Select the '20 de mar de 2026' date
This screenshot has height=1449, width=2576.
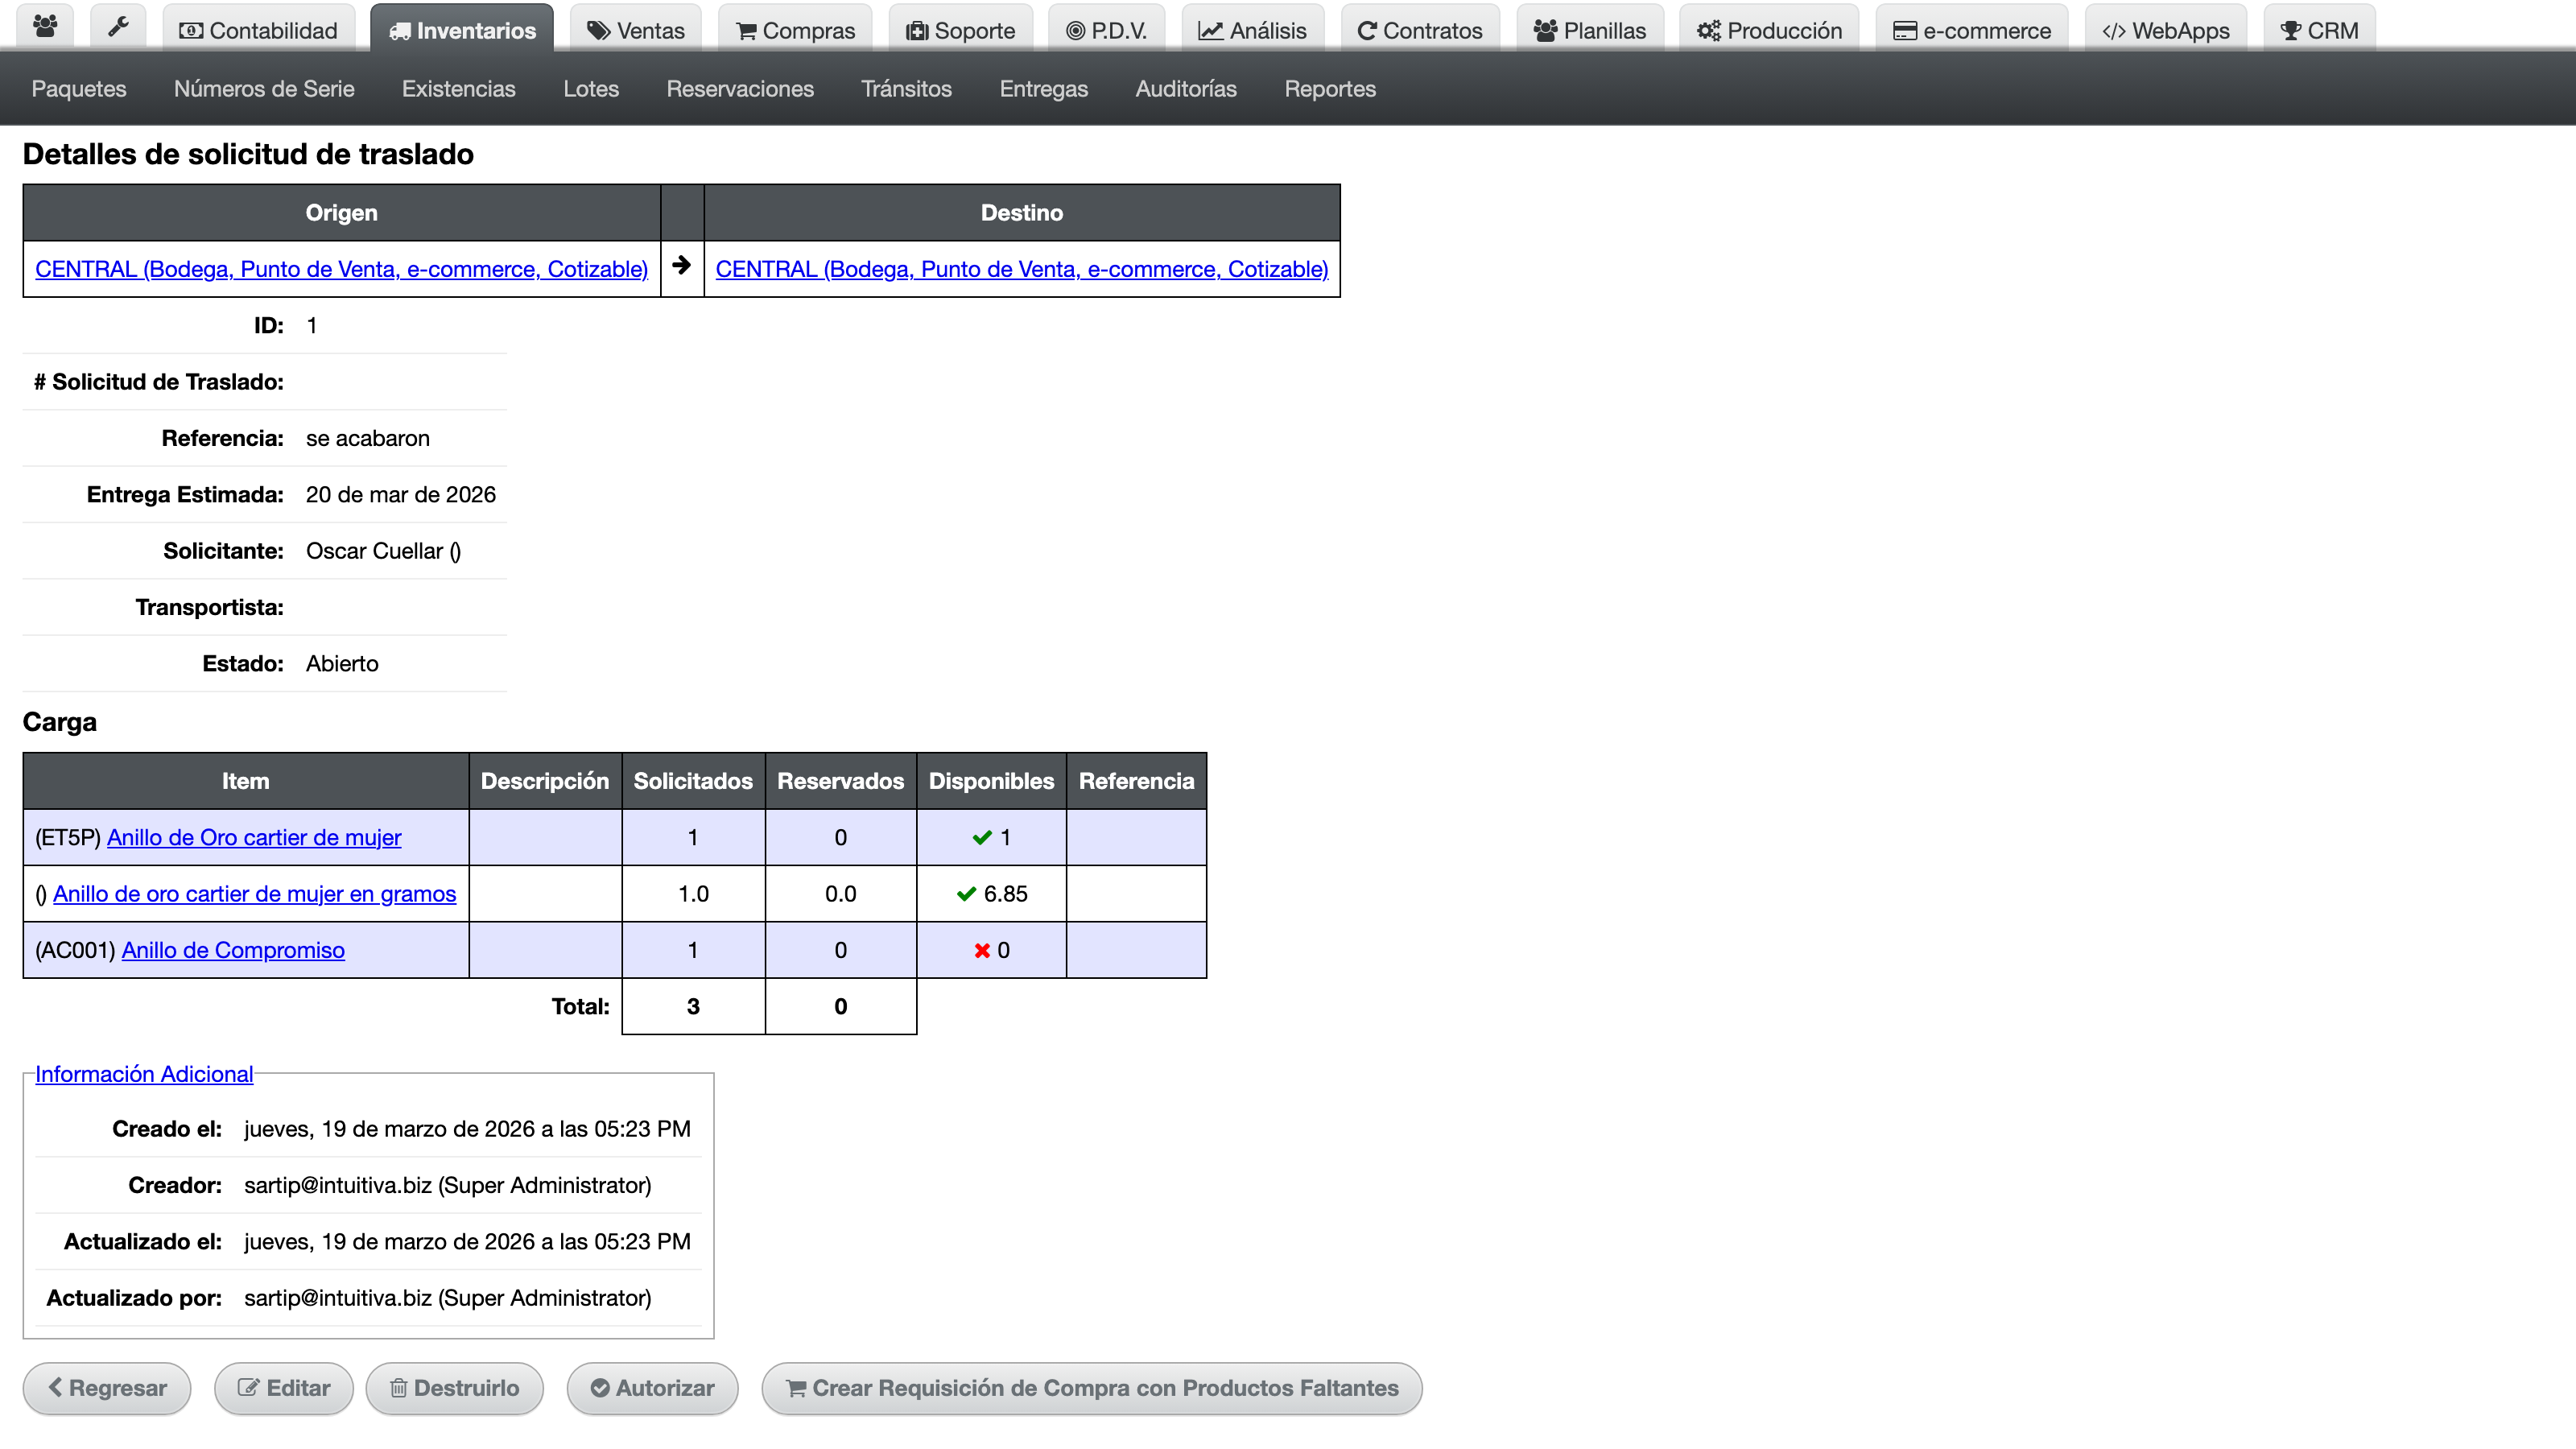tap(401, 494)
